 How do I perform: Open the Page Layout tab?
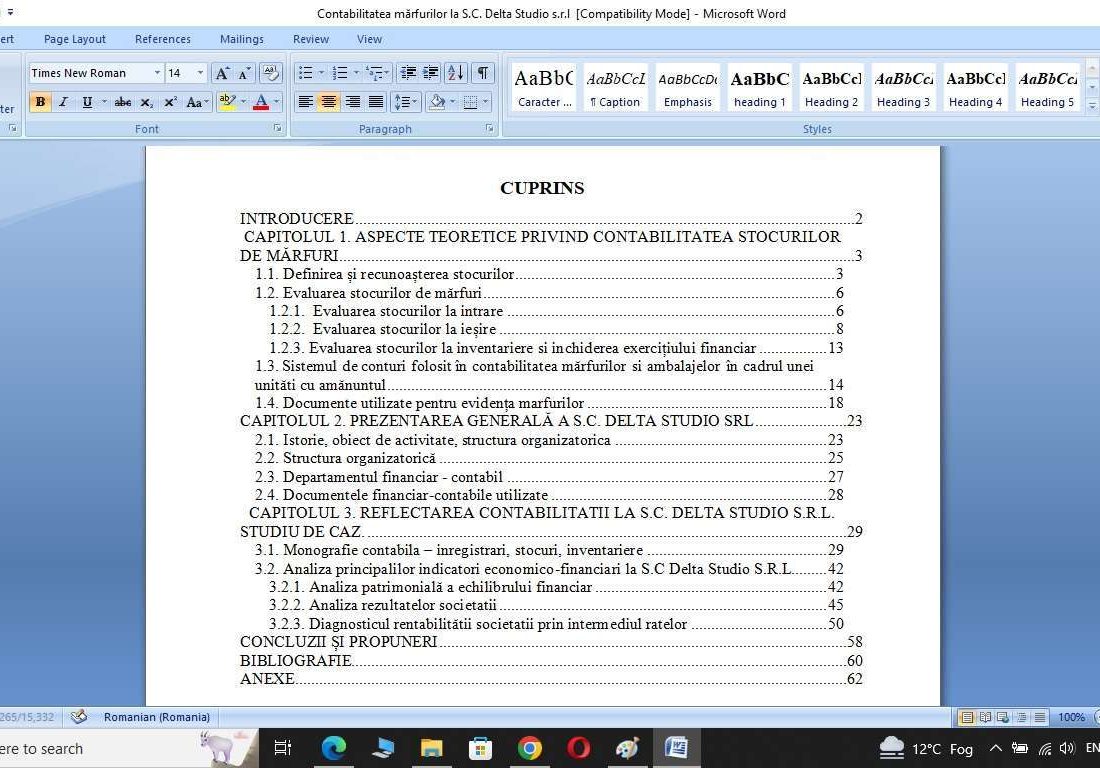click(74, 39)
